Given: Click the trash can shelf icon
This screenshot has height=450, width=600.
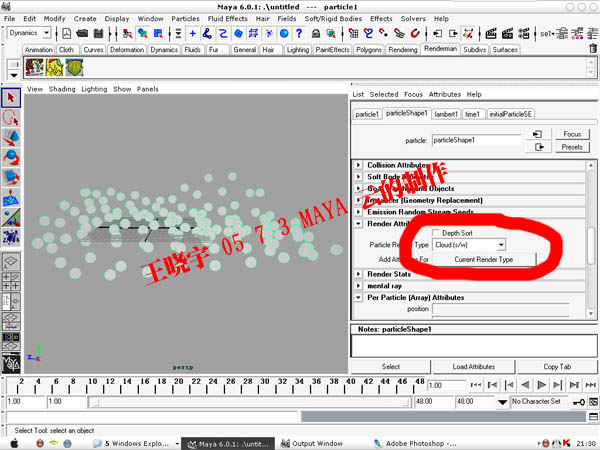Looking at the screenshot, I should tap(593, 49).
